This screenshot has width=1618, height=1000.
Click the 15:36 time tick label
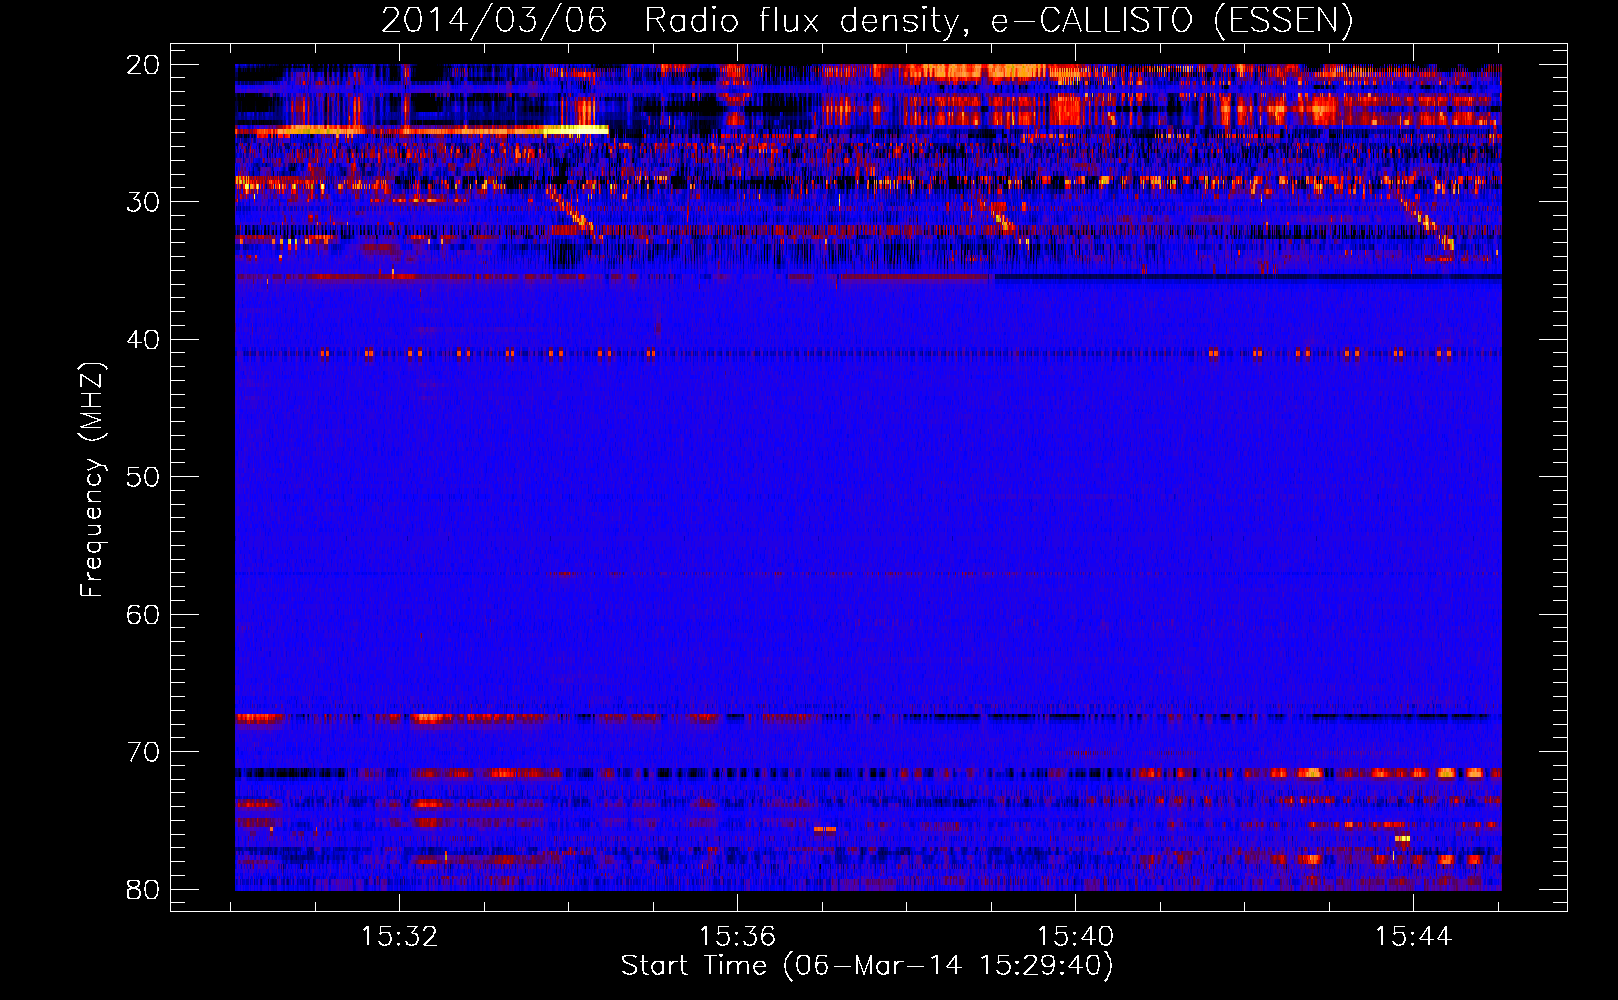[737, 937]
